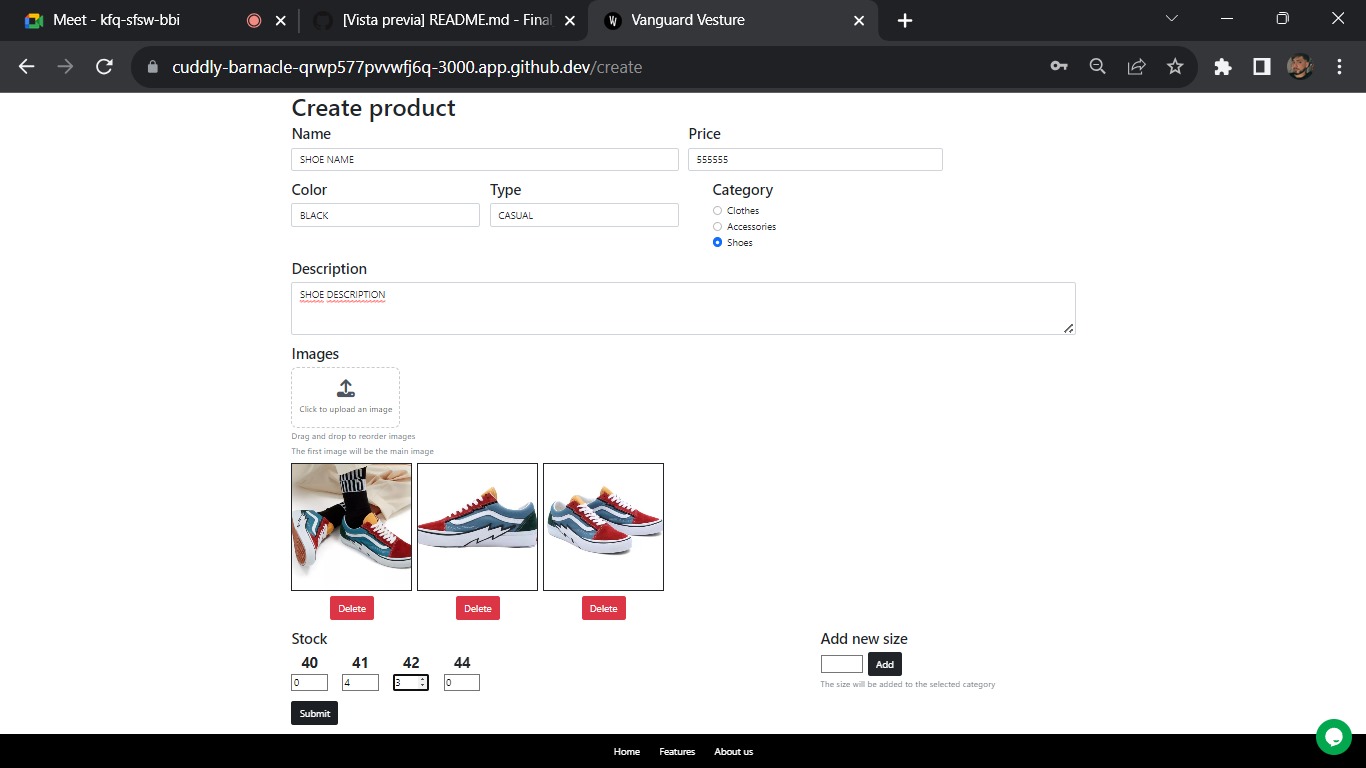Click stock field for size 41

(x=360, y=683)
